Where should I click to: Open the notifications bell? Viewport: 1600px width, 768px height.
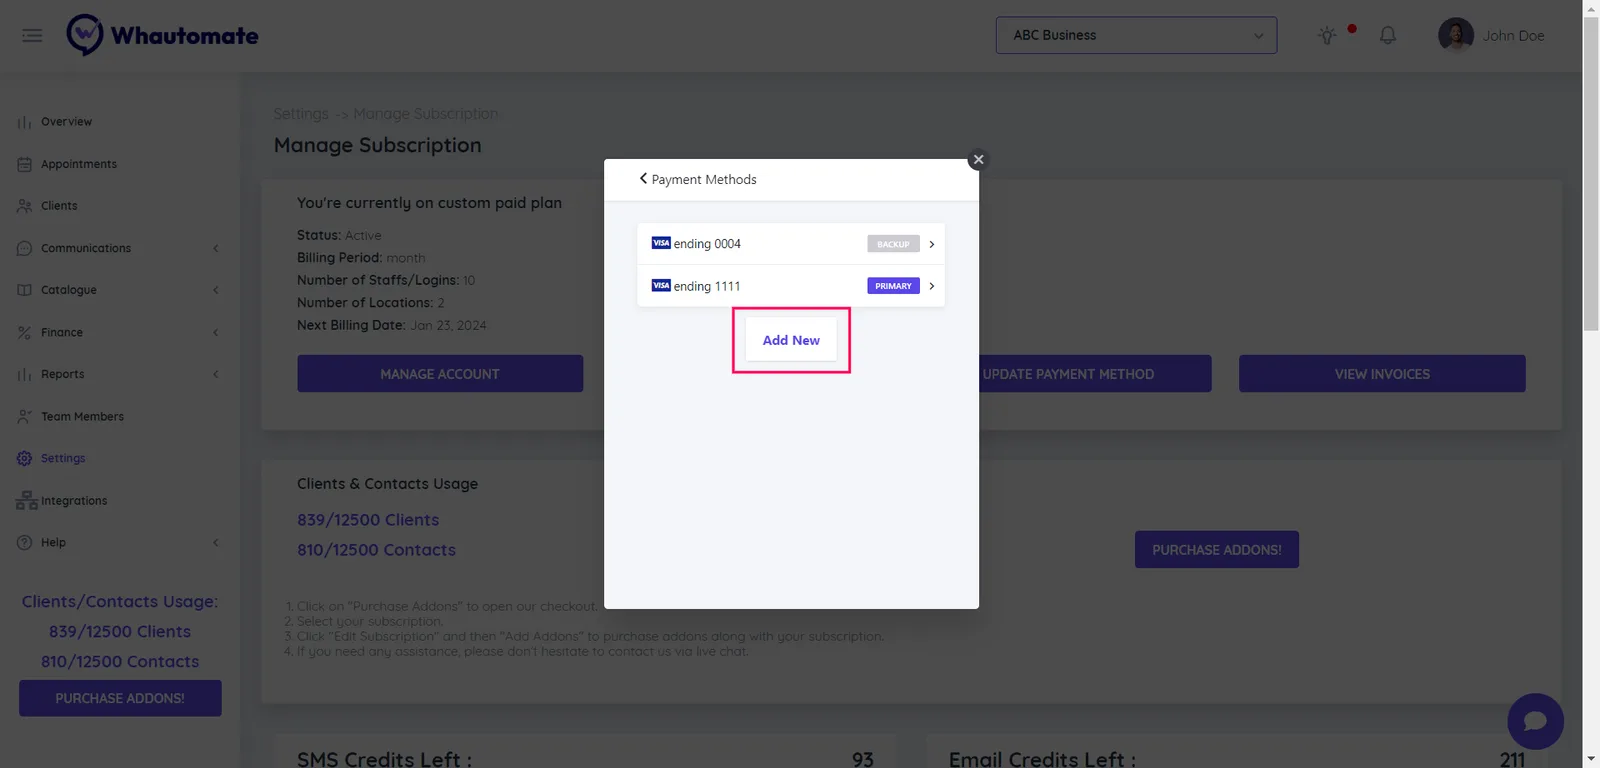pyautogui.click(x=1388, y=36)
